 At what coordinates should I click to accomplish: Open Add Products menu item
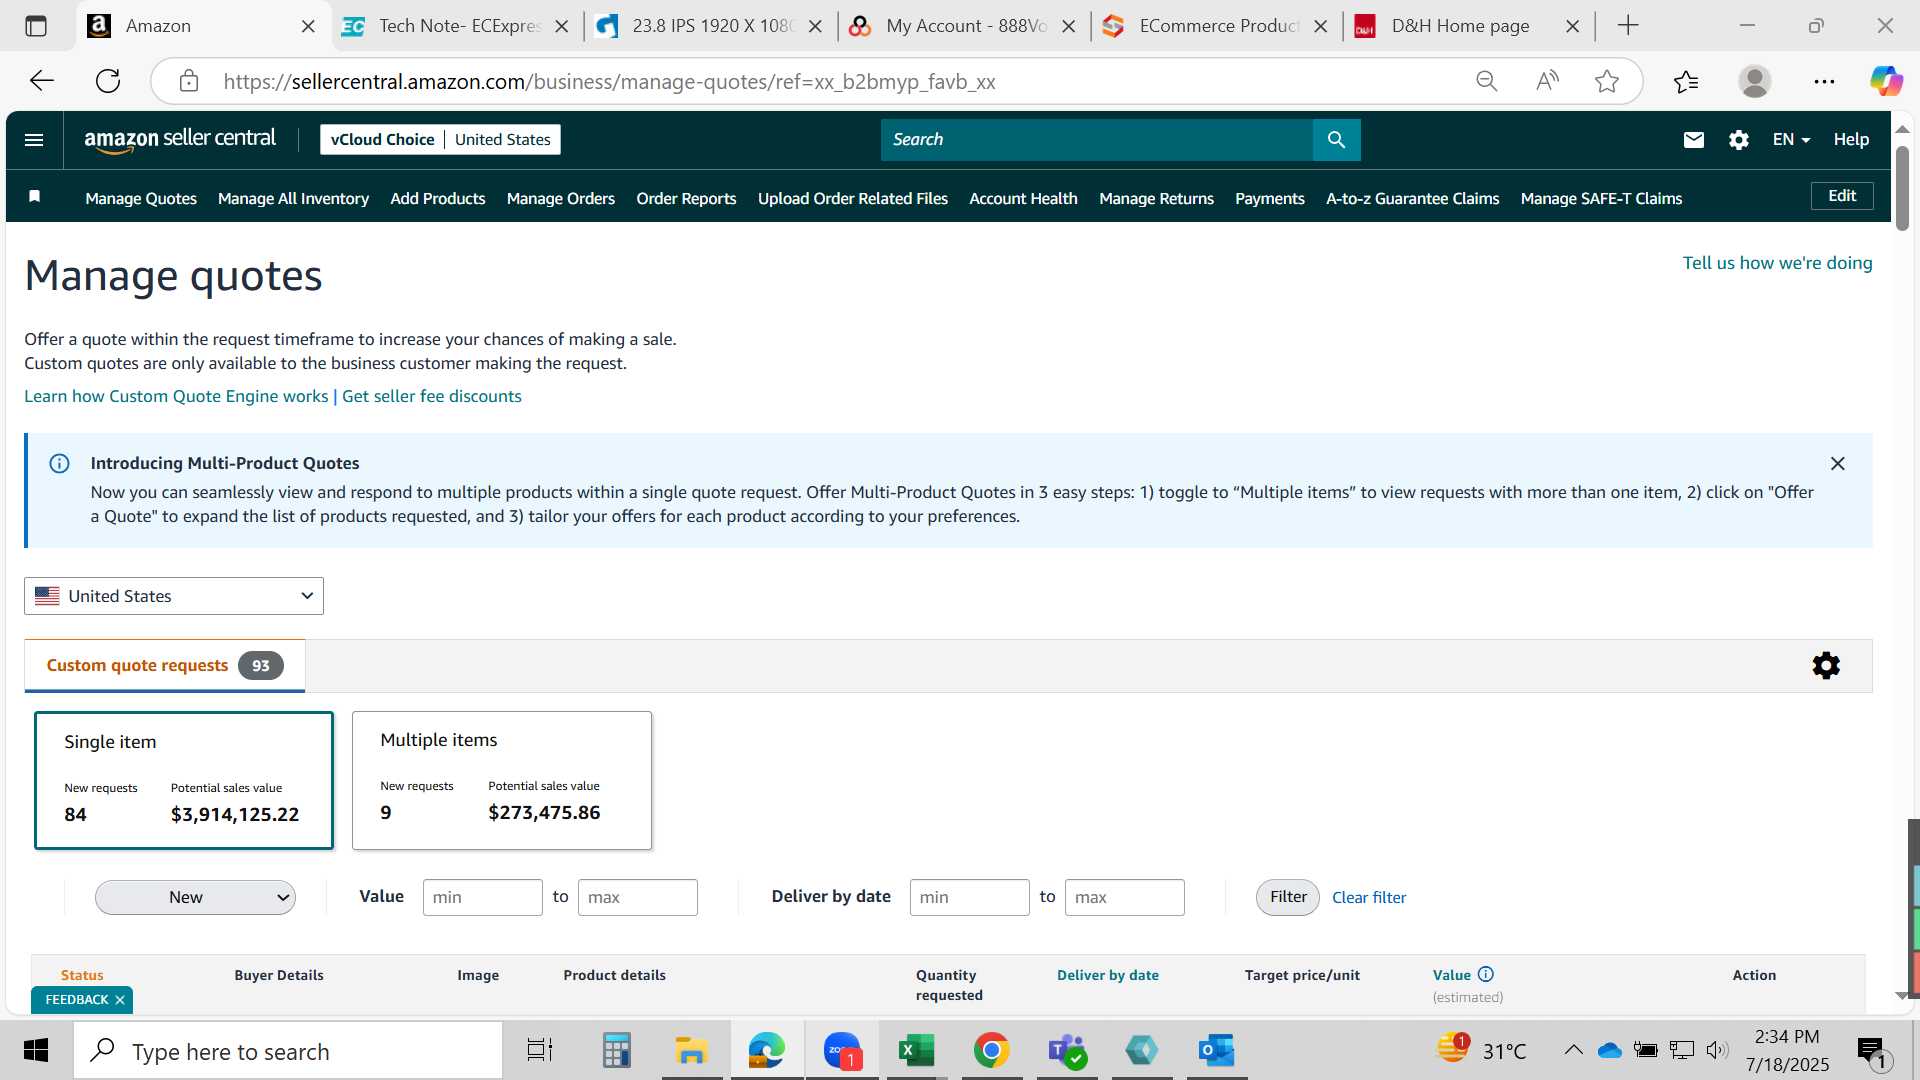(x=438, y=199)
